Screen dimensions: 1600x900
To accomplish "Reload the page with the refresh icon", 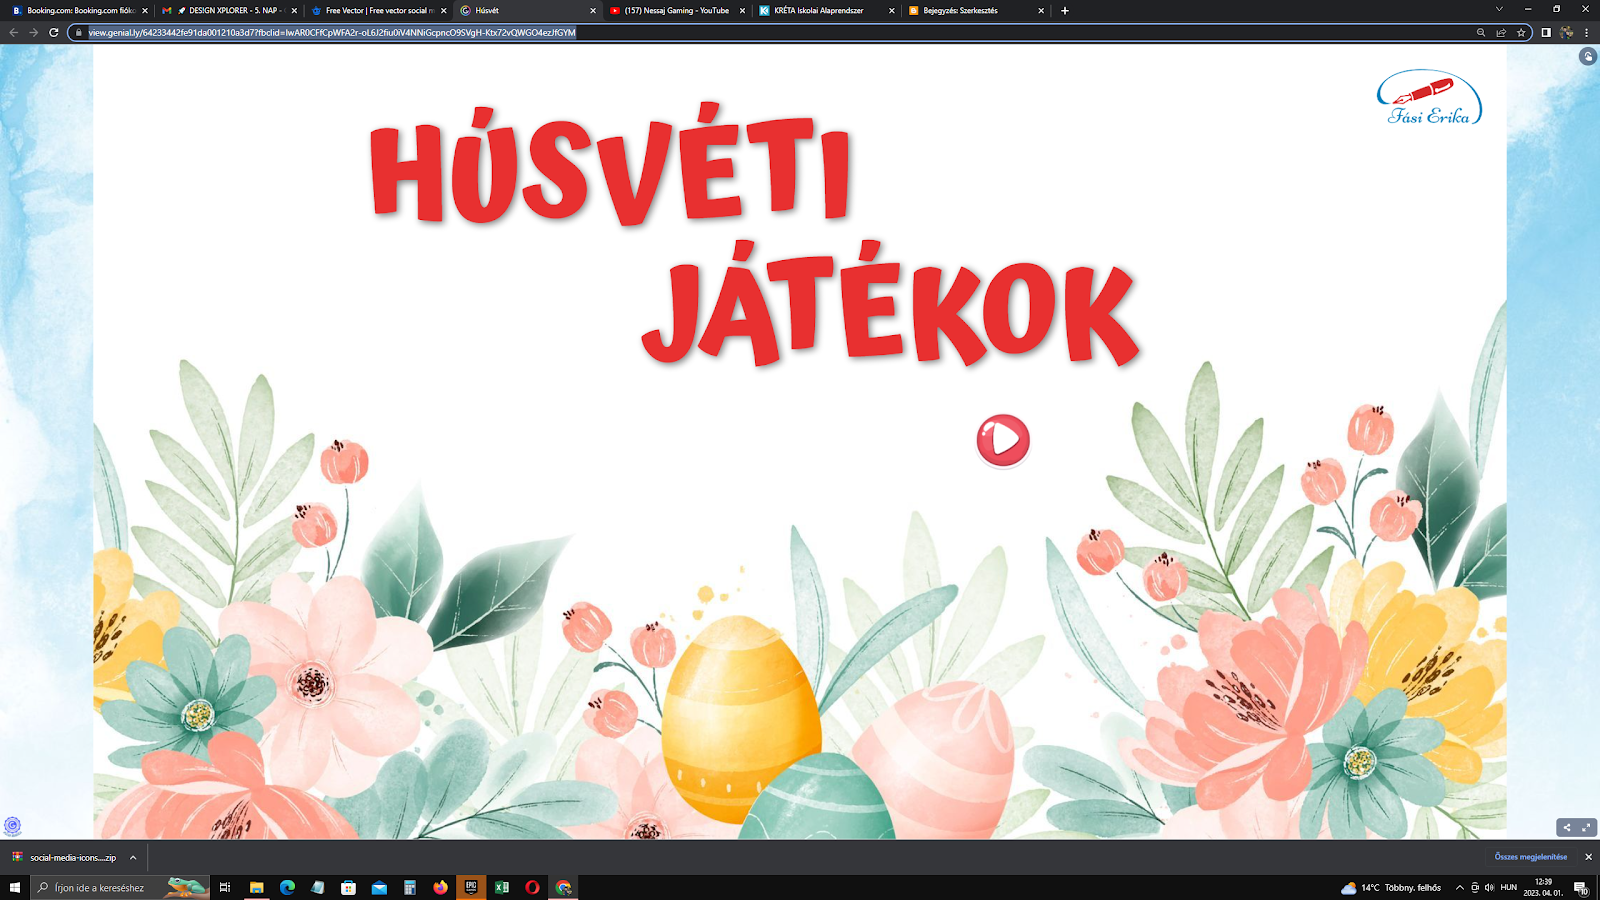I will click(53, 32).
